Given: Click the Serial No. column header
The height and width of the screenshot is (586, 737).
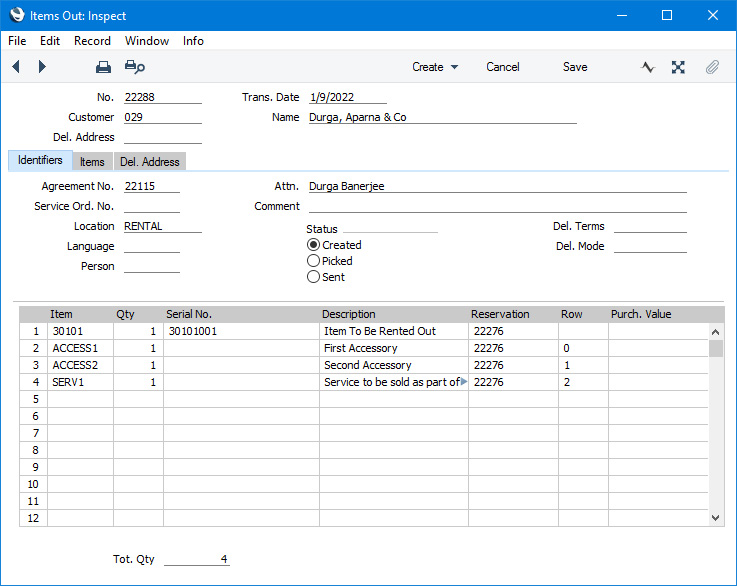Looking at the screenshot, I should tap(189, 314).
